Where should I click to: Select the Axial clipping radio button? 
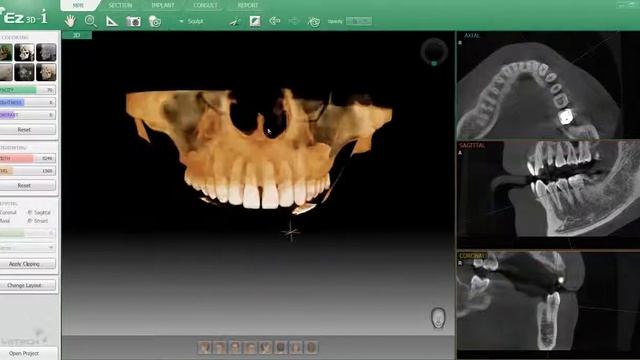click(x=5, y=221)
